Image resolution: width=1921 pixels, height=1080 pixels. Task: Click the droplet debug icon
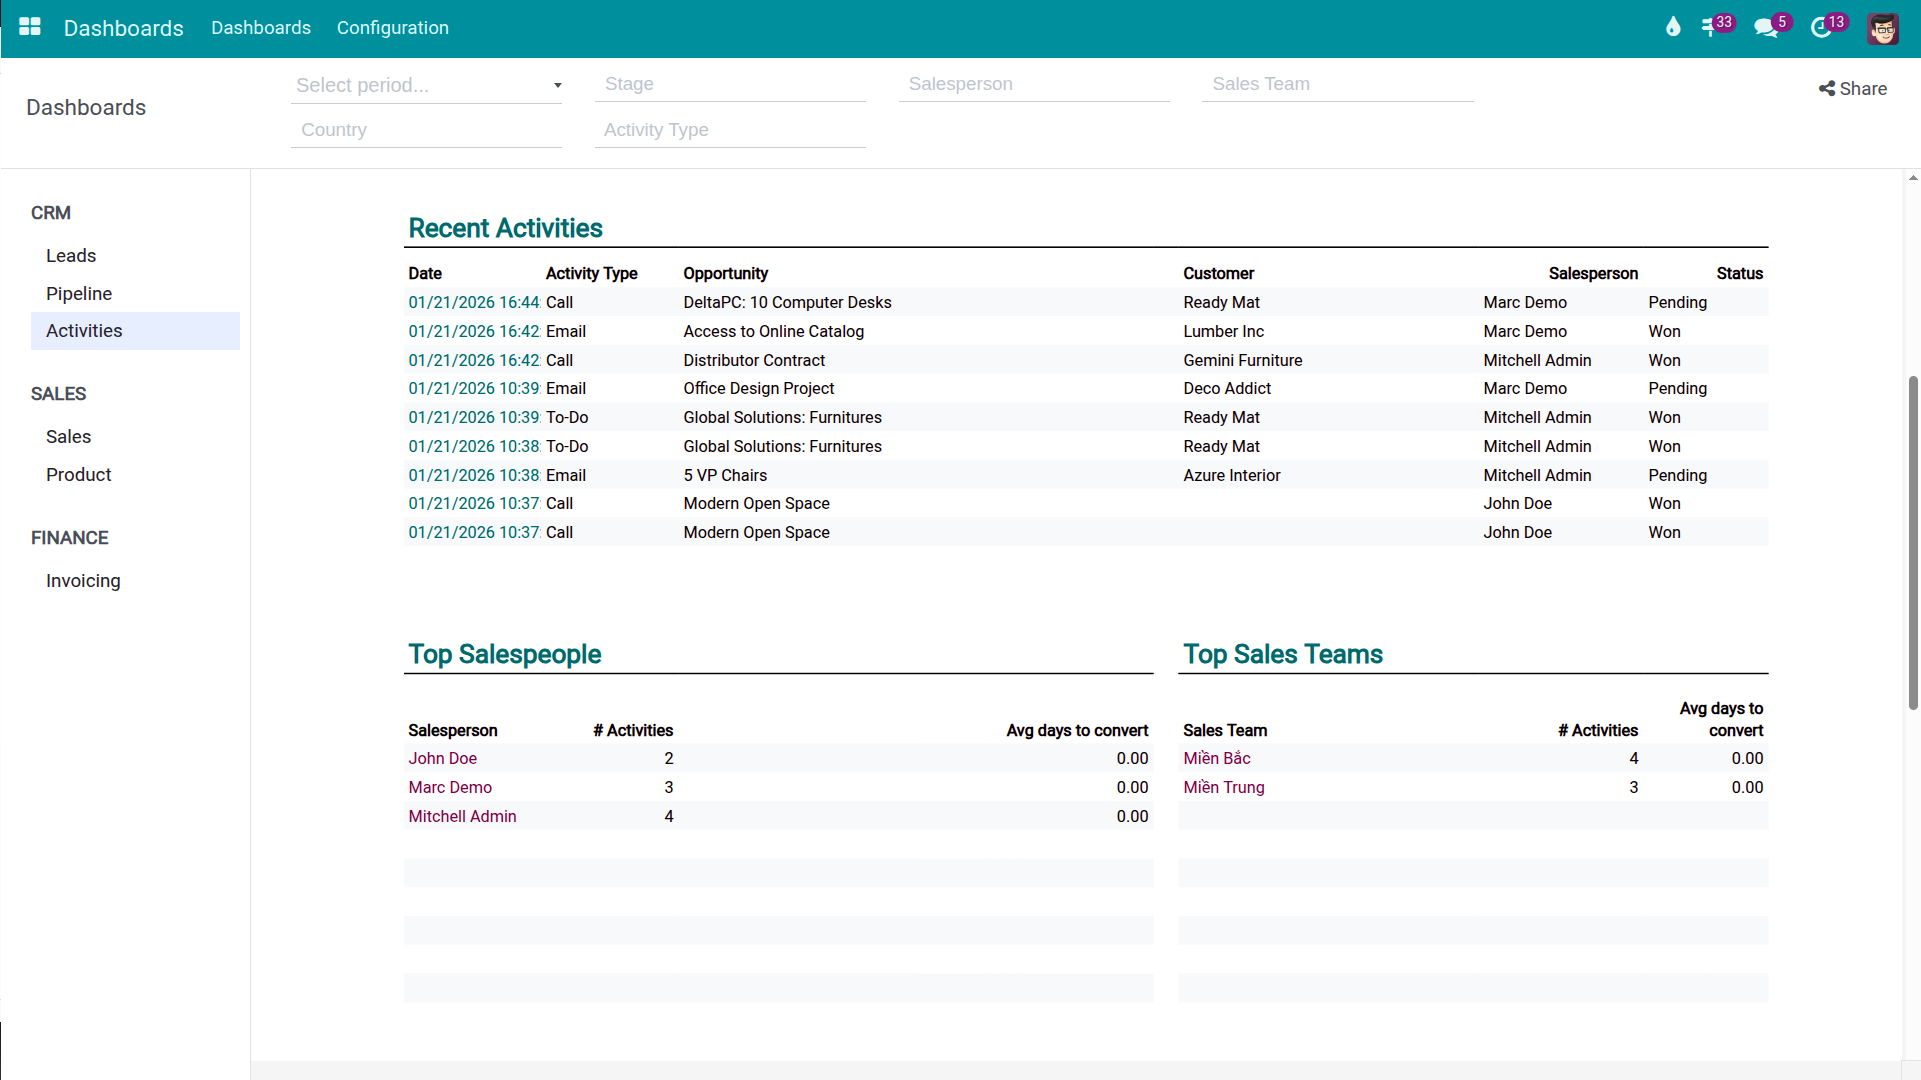(x=1673, y=27)
